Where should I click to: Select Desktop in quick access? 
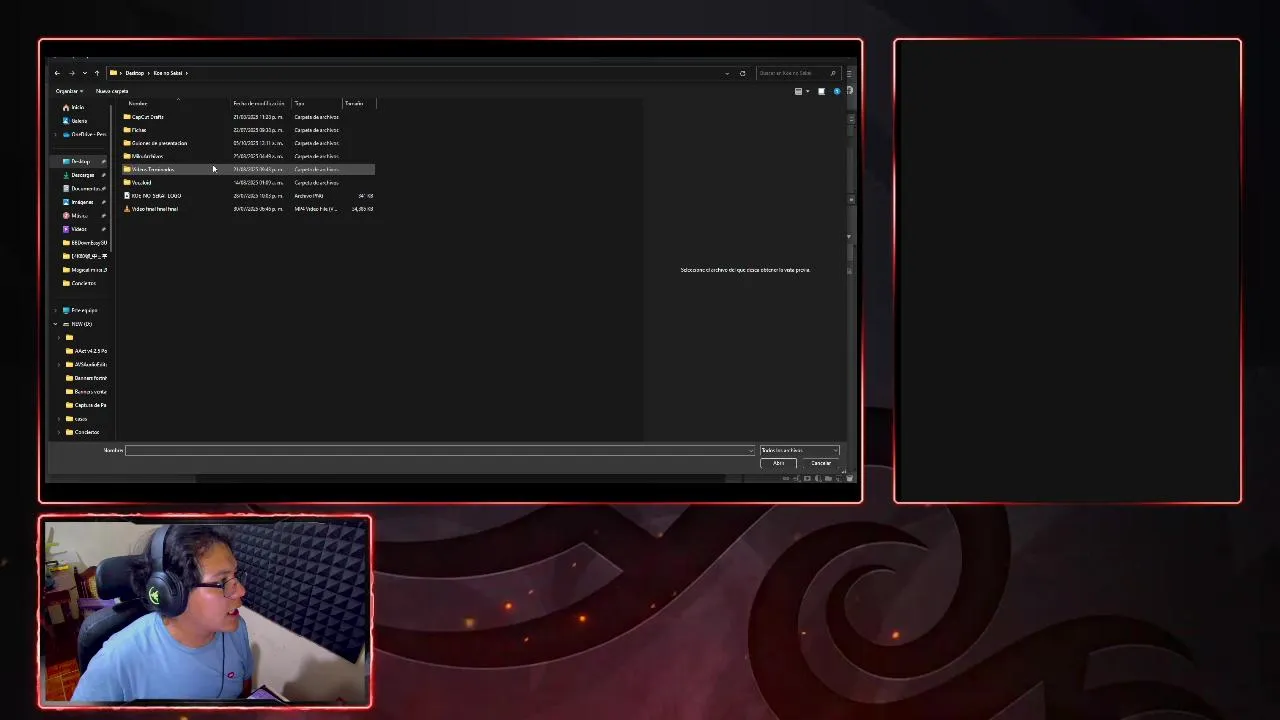point(80,161)
